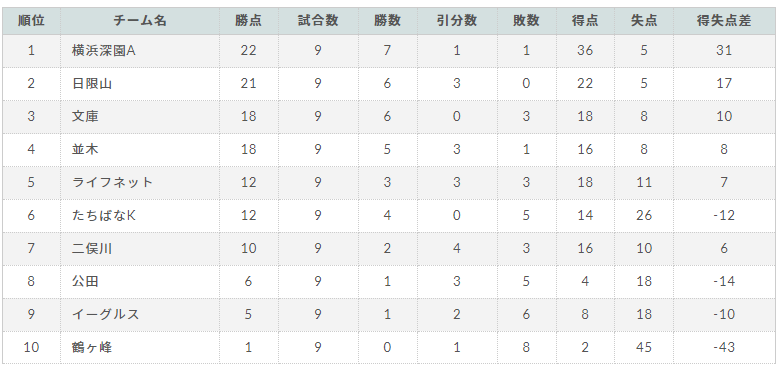
Task: Select the 文庫 team row name
Action: 85,116
